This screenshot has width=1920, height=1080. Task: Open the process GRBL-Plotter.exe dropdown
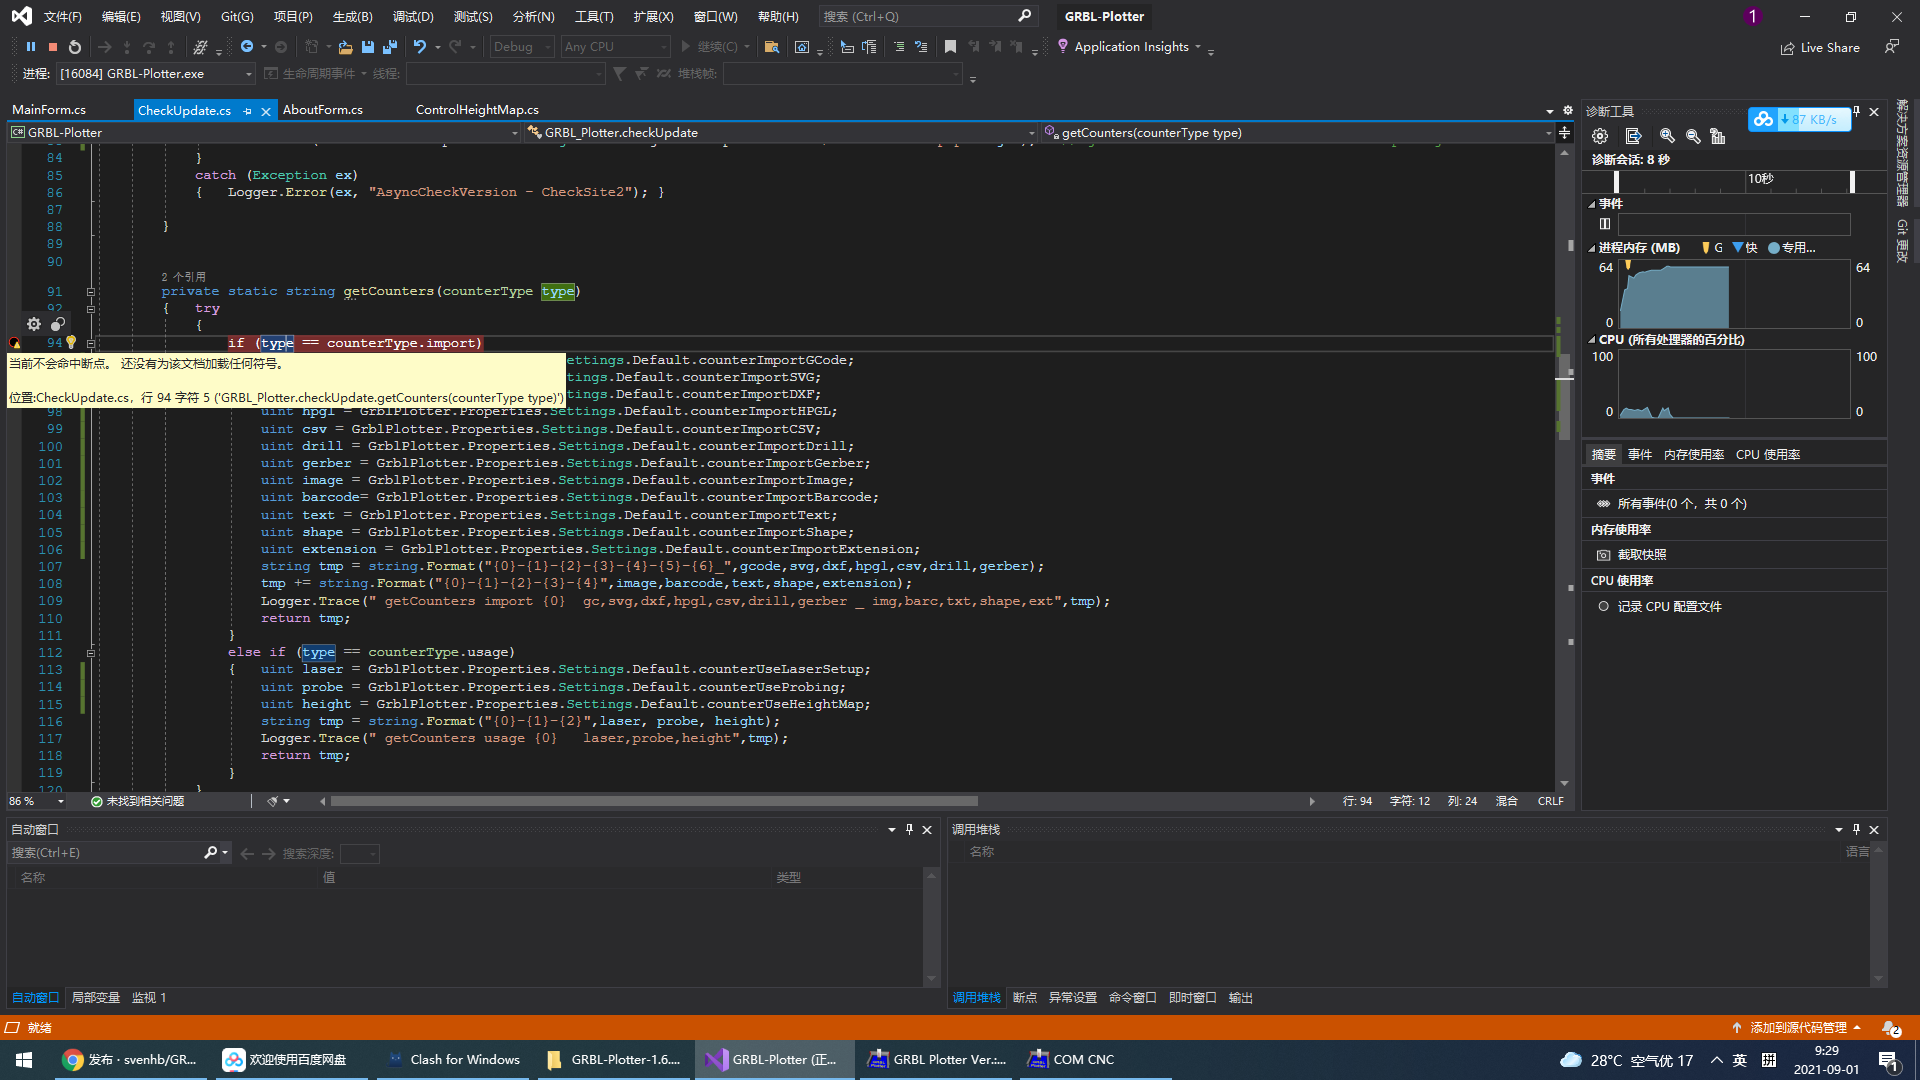155,74
